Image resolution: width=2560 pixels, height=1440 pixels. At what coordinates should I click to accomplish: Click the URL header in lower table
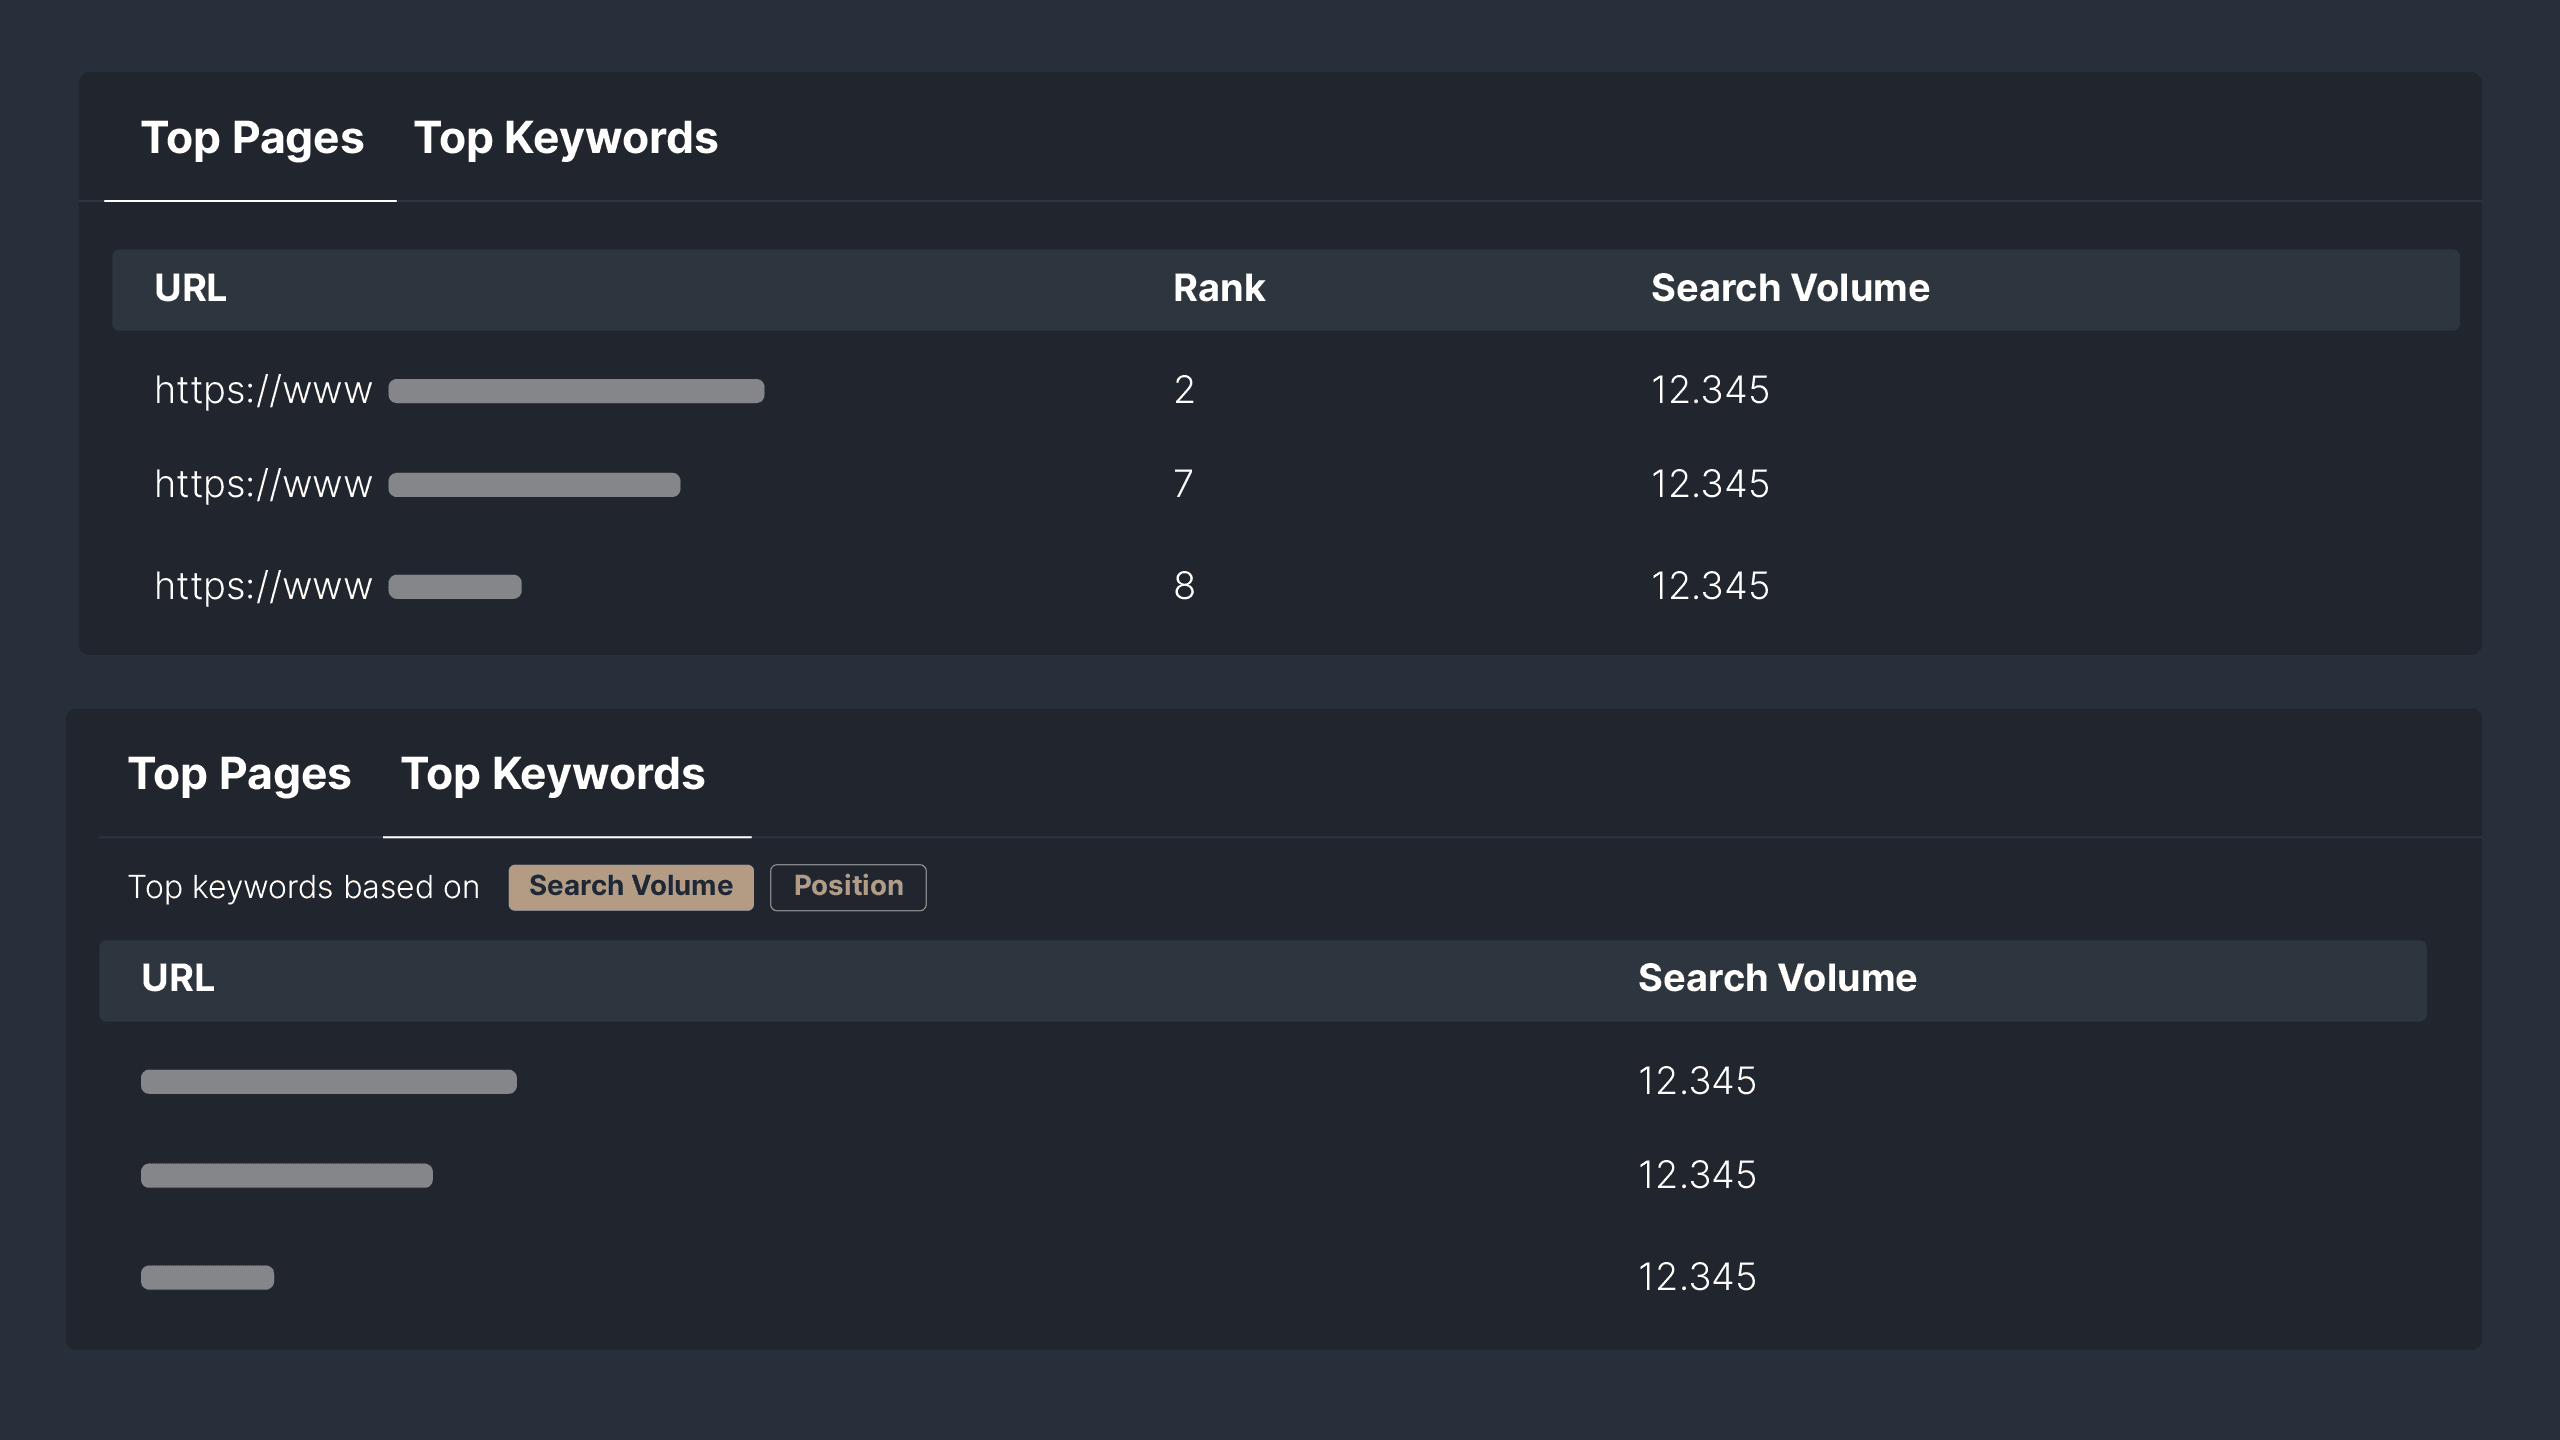[177, 979]
